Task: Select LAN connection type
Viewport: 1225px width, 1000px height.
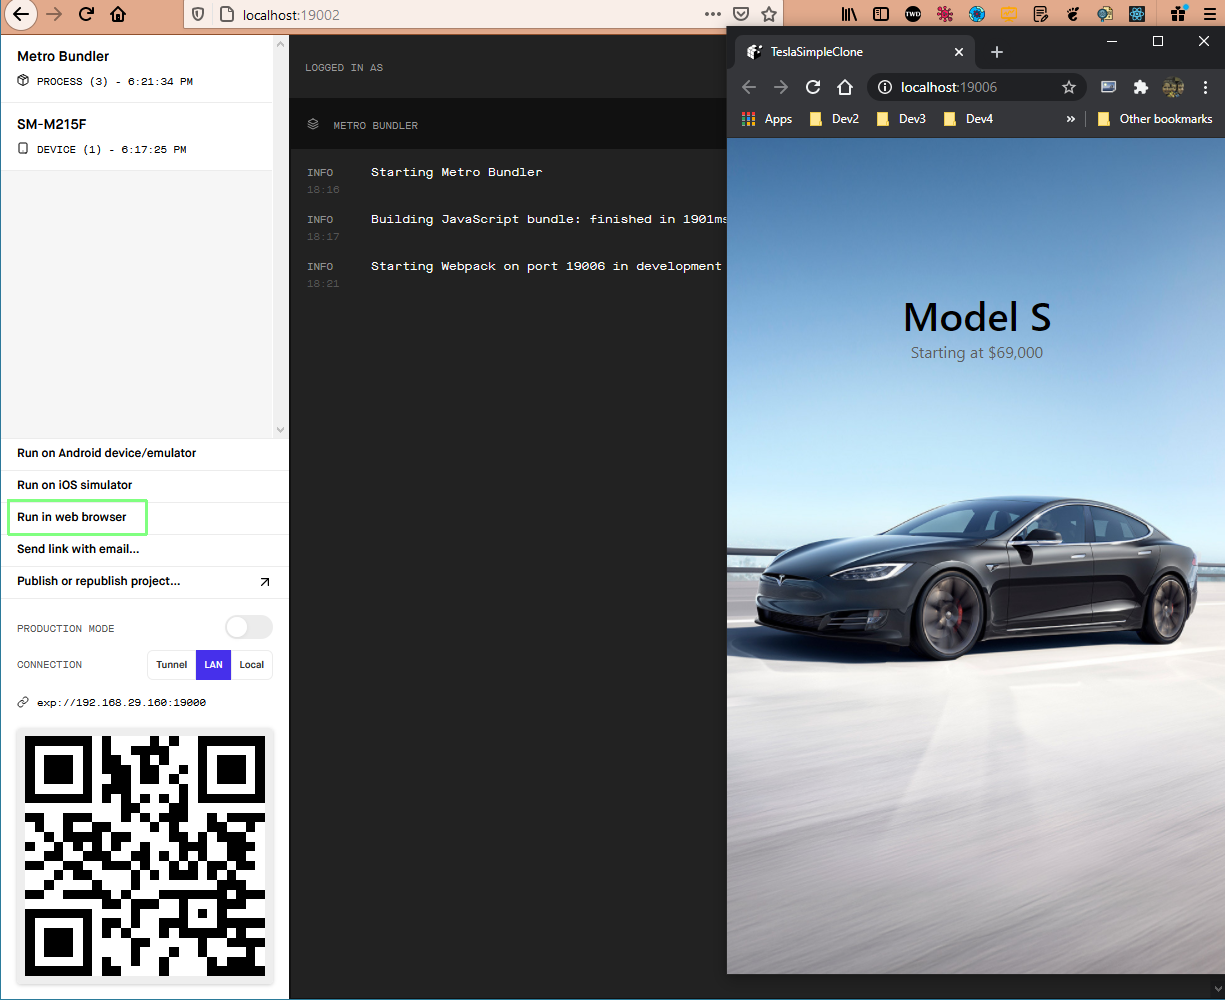Action: (213, 665)
